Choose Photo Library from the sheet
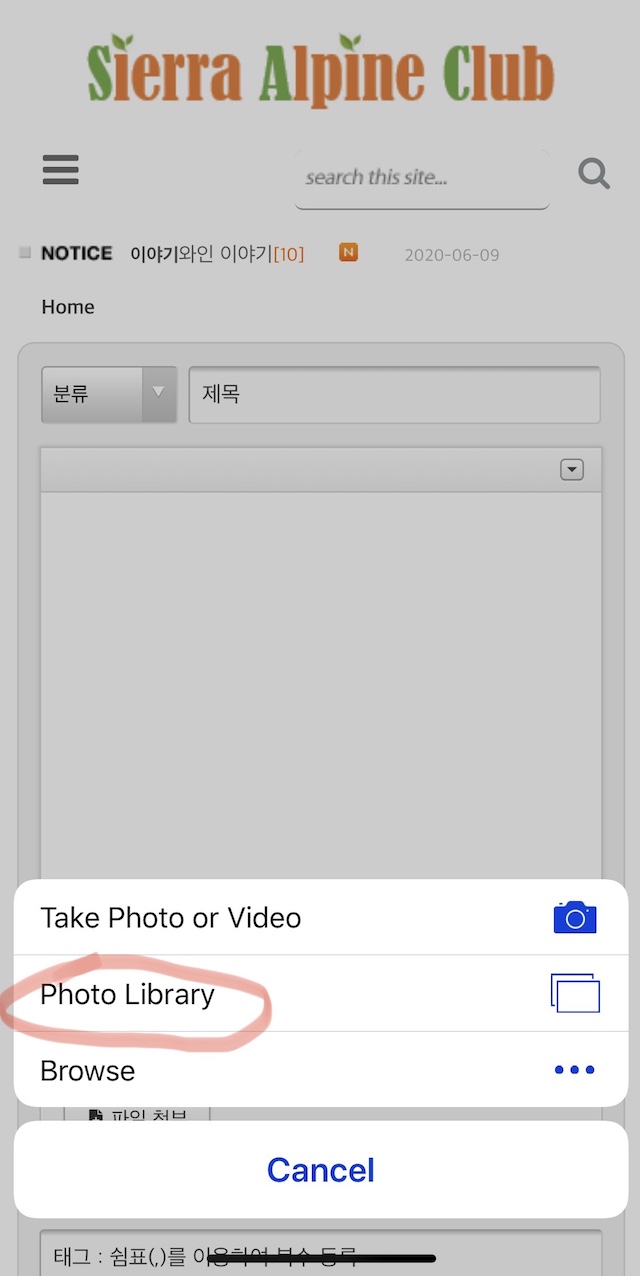 click(x=321, y=994)
